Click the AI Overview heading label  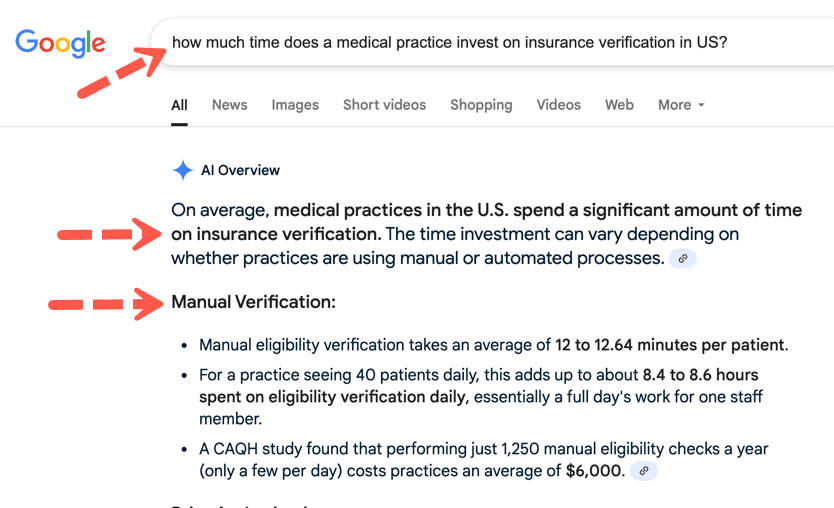240,170
